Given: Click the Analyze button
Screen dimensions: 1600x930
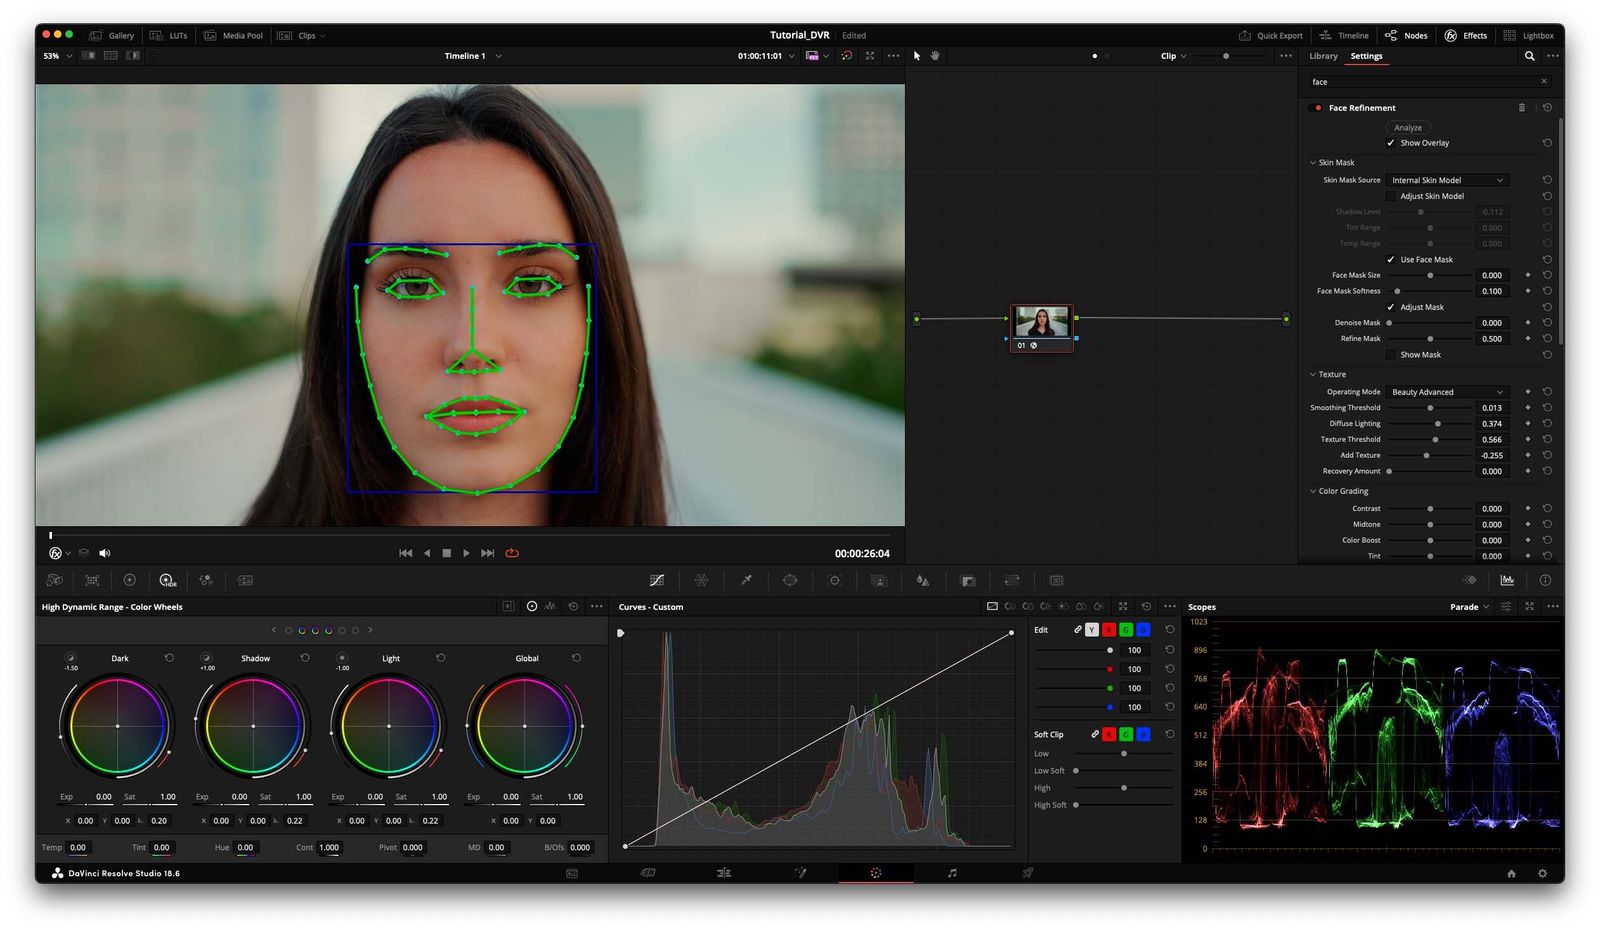Looking at the screenshot, I should (x=1408, y=127).
